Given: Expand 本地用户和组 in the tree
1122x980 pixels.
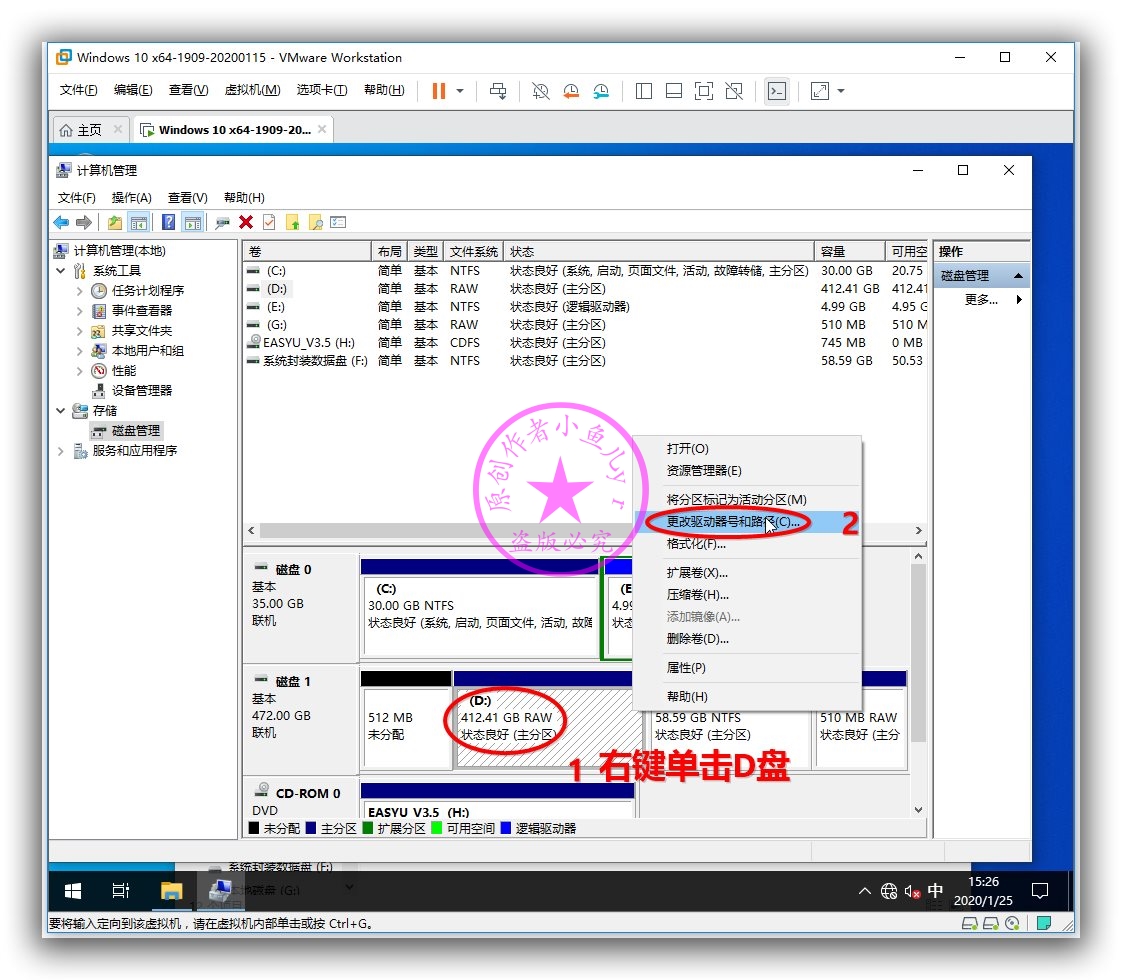Looking at the screenshot, I should 79,351.
